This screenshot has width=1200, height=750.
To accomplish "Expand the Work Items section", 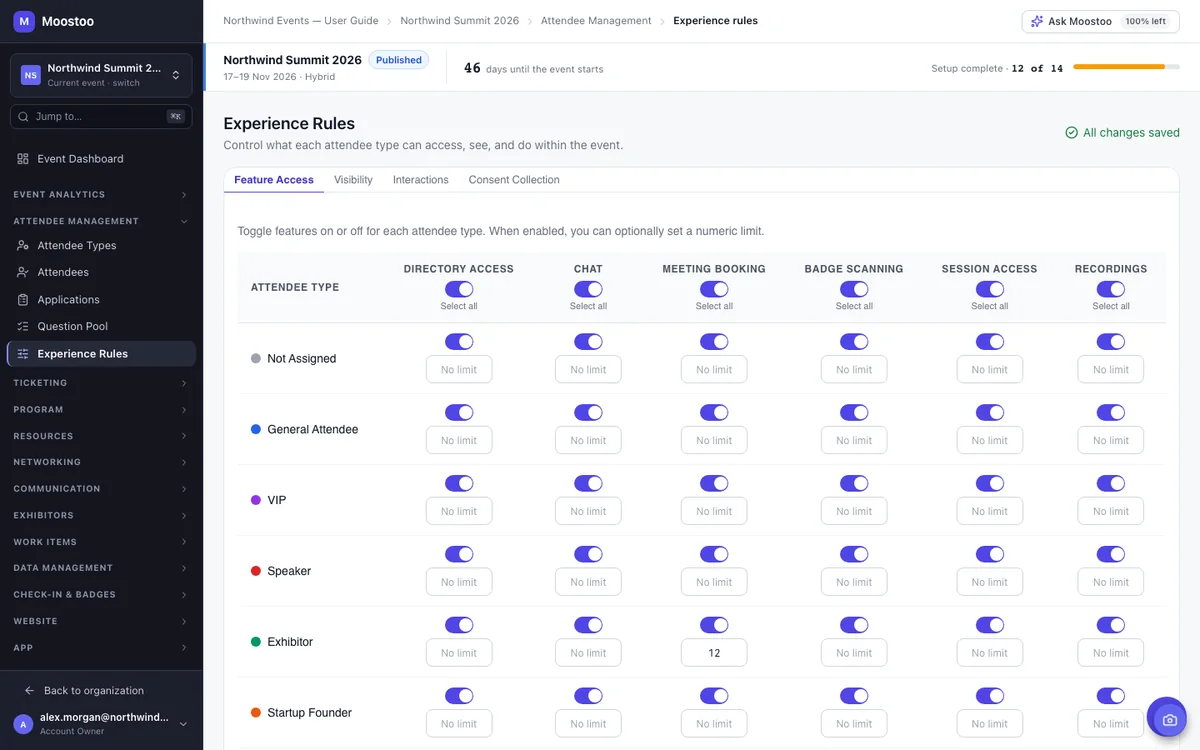I will pos(101,542).
